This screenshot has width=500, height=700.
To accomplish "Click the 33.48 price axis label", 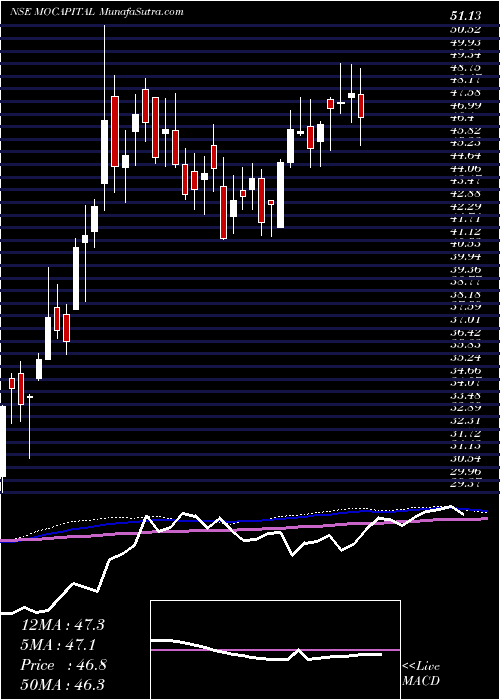I will pyautogui.click(x=465, y=396).
